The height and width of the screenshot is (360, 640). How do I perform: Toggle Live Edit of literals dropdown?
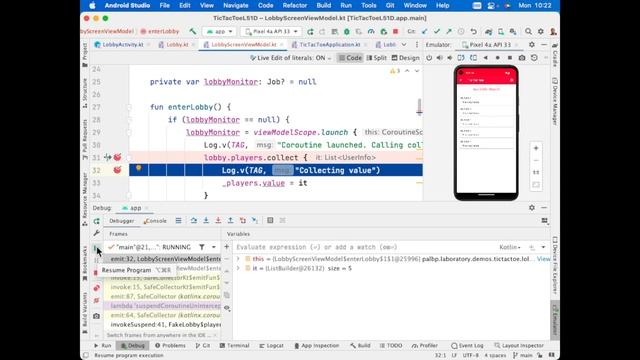[x=291, y=58]
